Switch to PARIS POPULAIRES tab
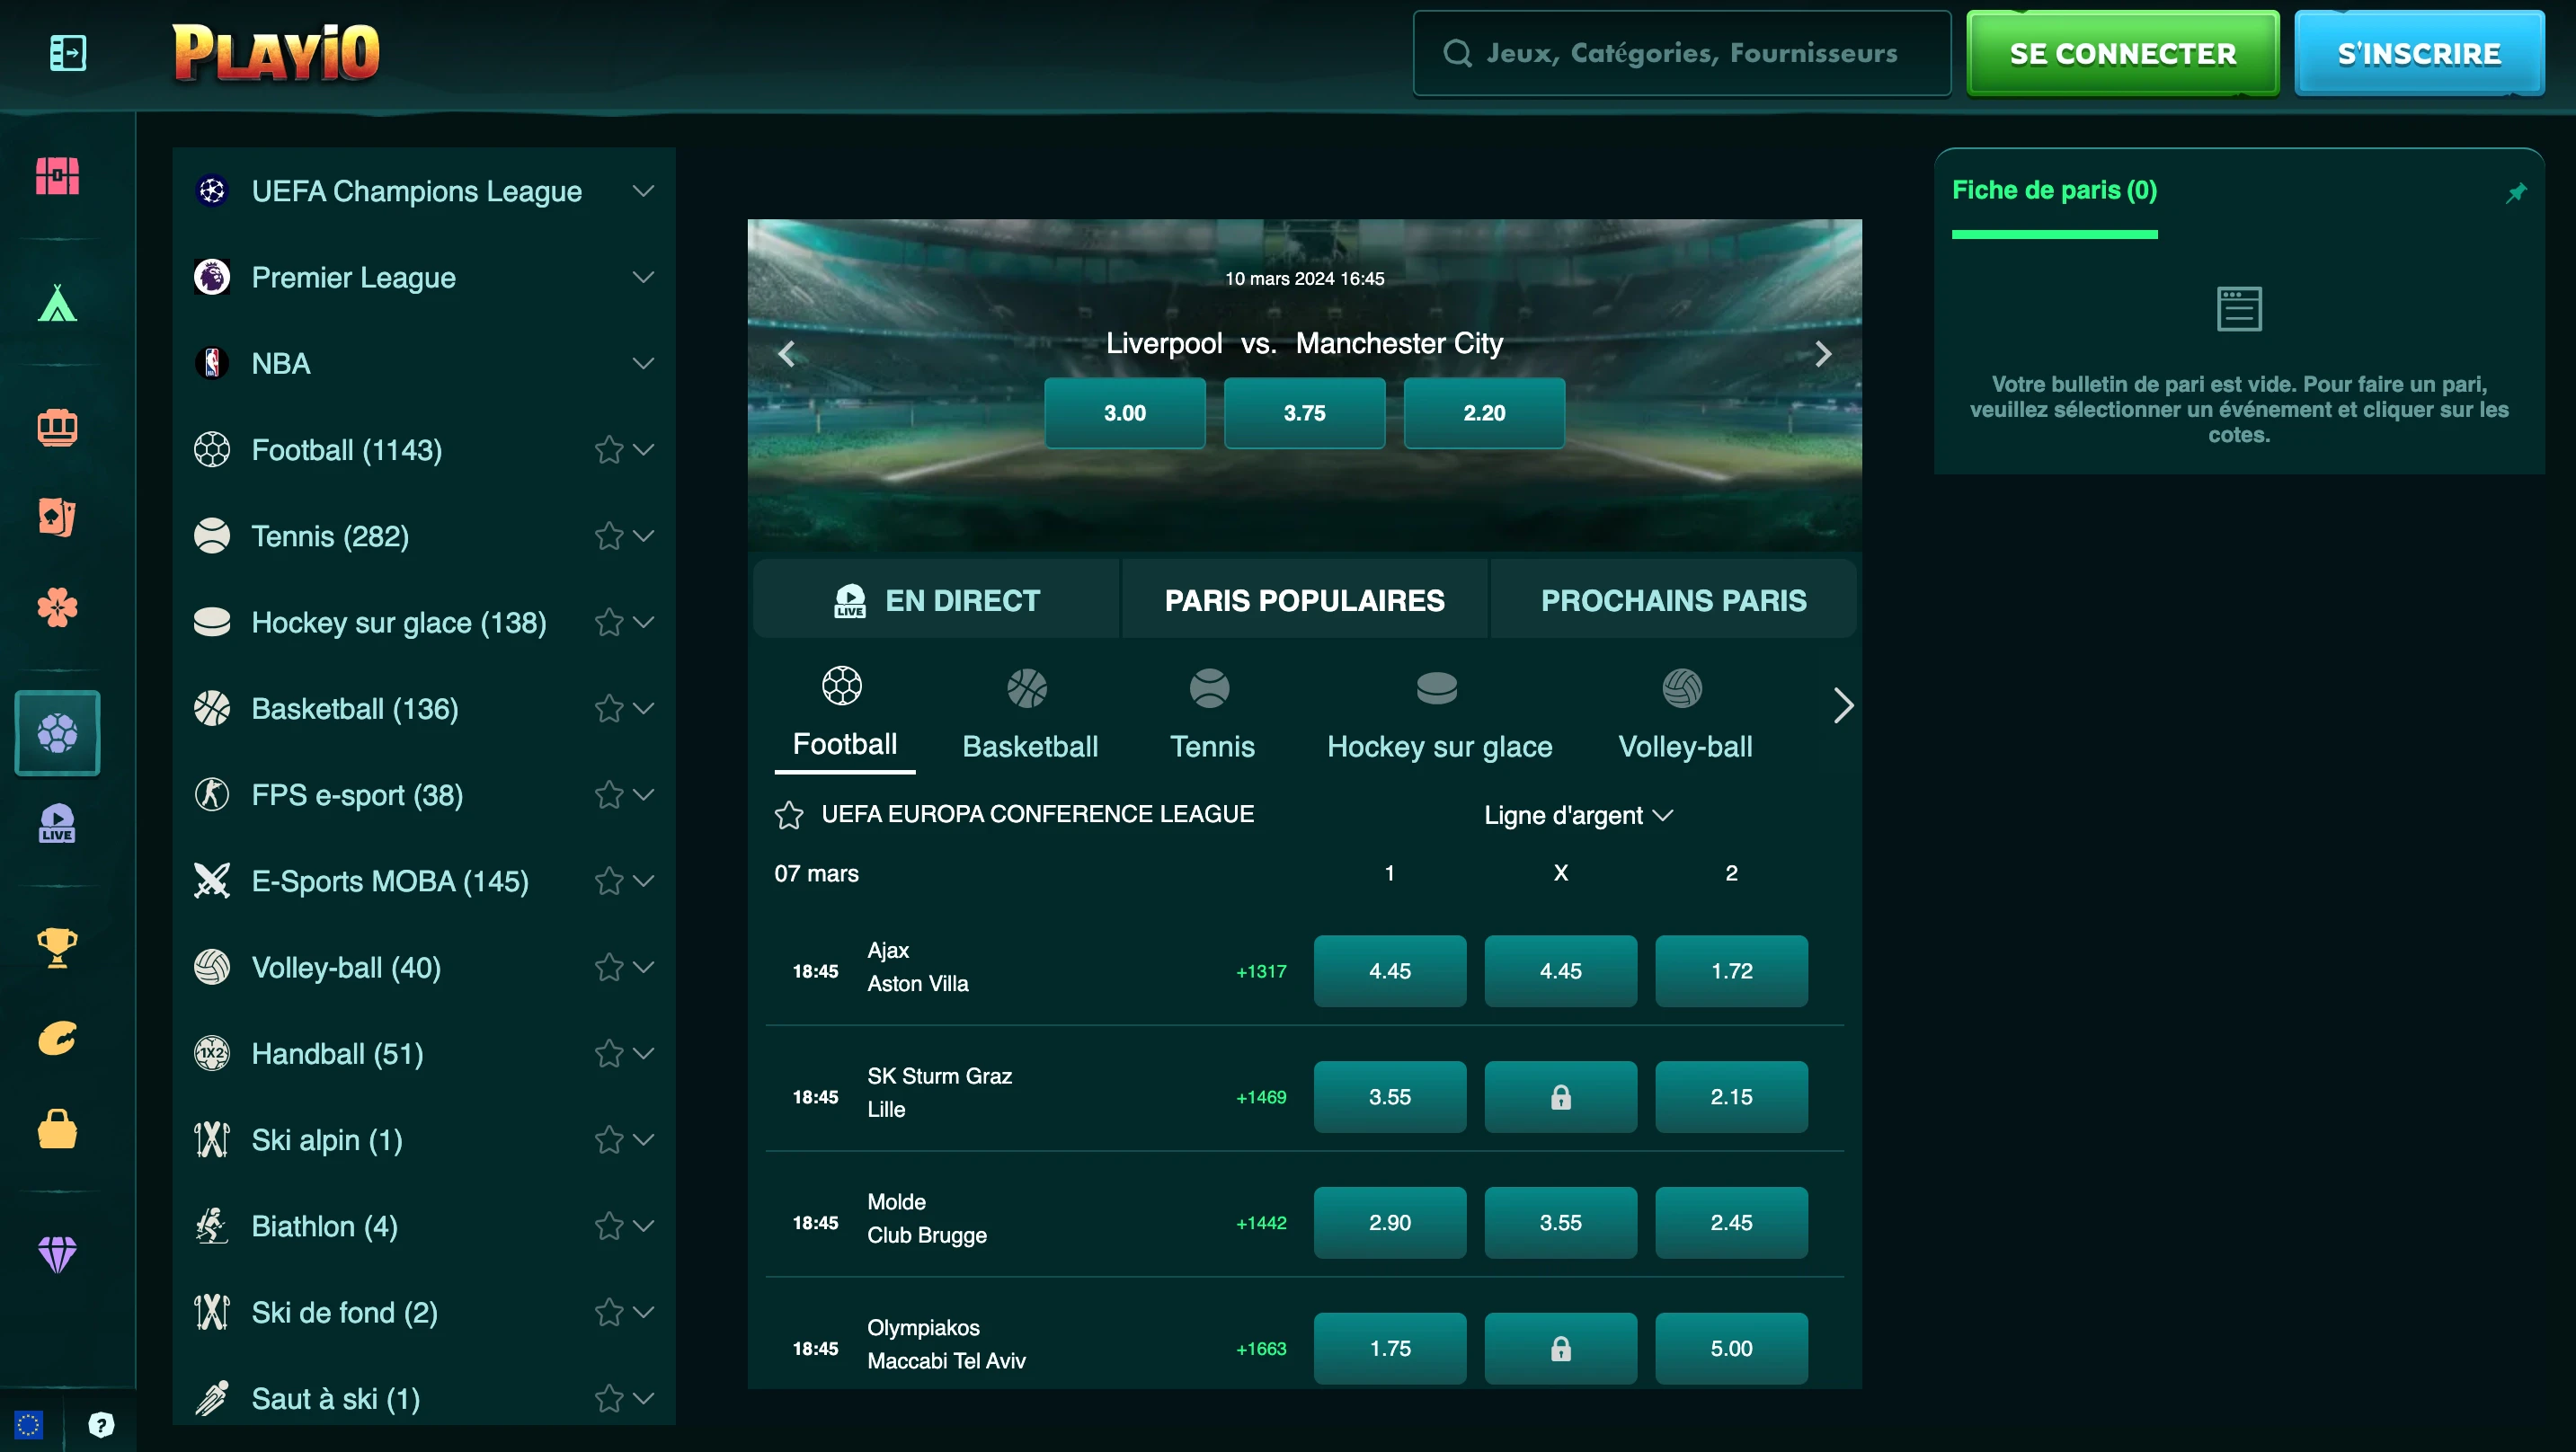2576x1452 pixels. 1304,600
